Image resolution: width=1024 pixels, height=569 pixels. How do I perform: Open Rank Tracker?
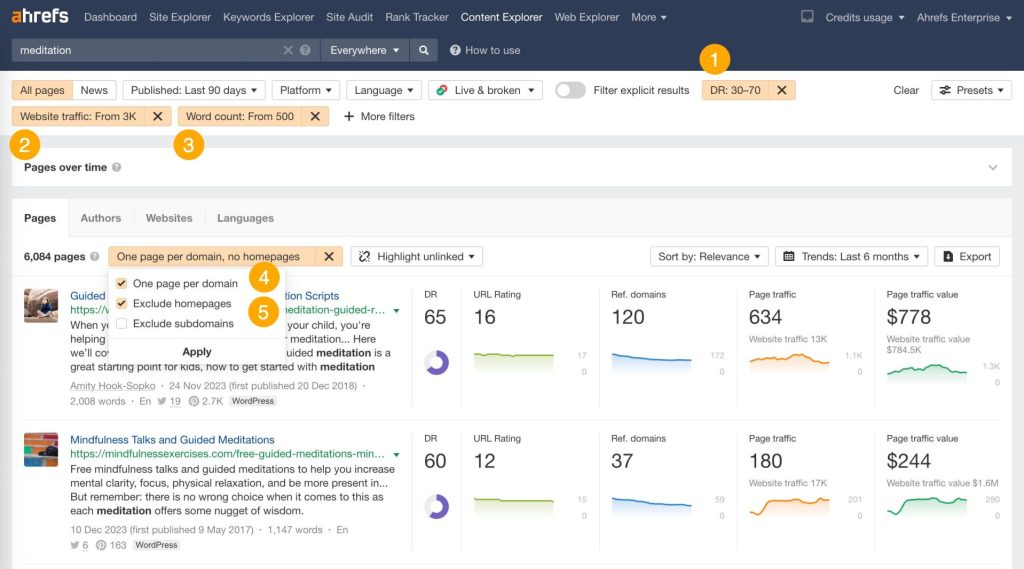(417, 17)
